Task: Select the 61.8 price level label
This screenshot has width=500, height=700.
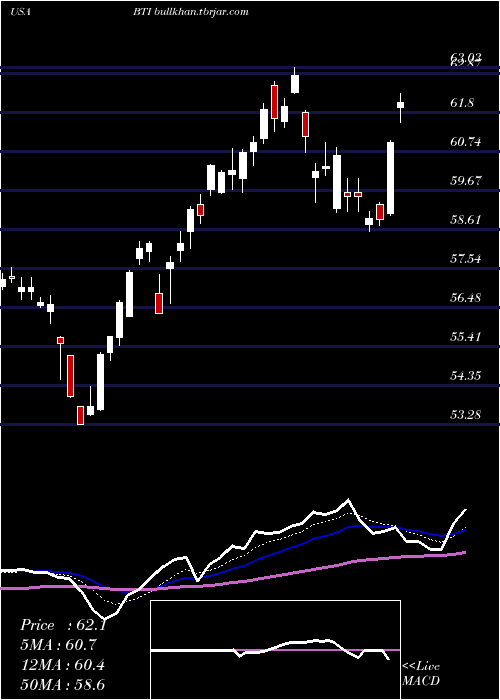Action: (x=462, y=103)
